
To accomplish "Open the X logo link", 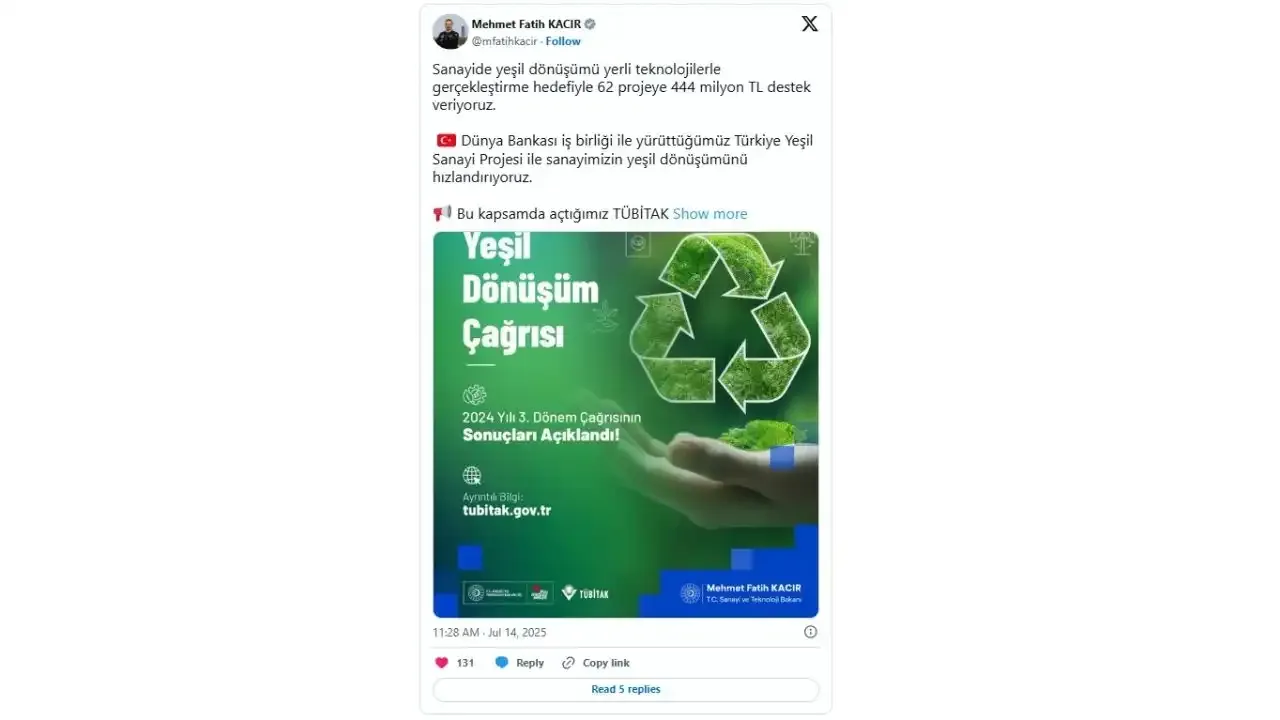I will [809, 24].
